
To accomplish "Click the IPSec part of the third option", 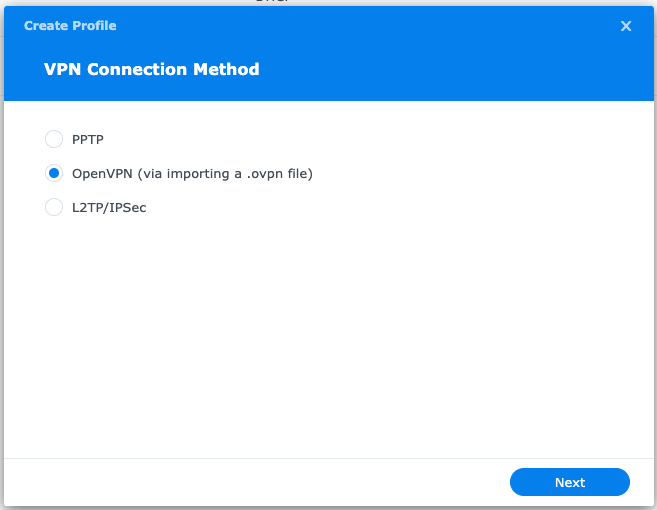I will (128, 207).
